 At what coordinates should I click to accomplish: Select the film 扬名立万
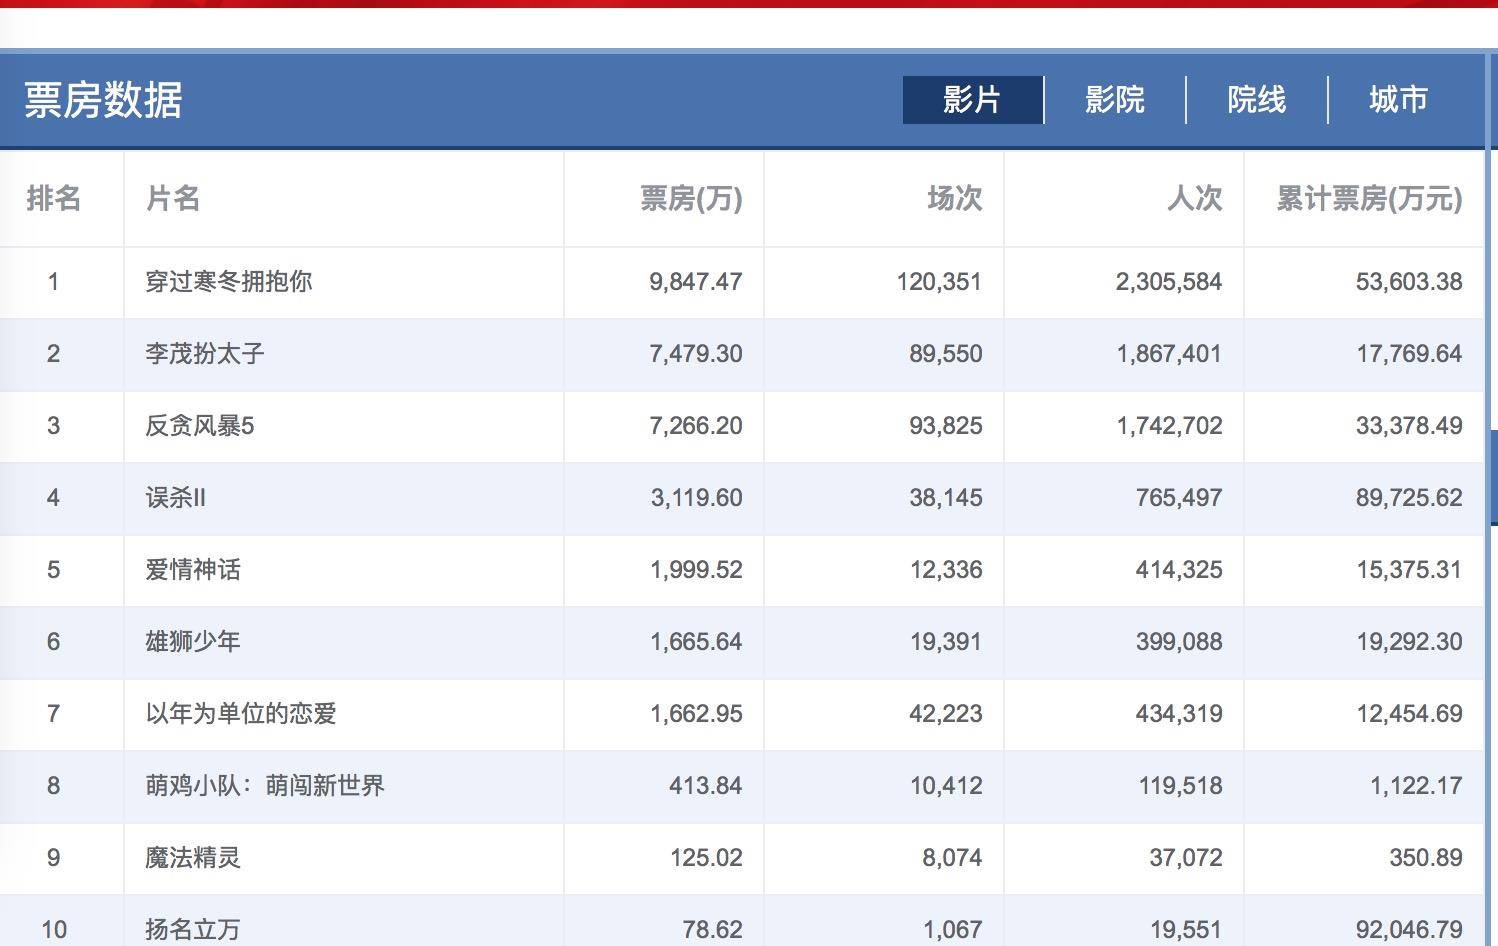[x=193, y=930]
